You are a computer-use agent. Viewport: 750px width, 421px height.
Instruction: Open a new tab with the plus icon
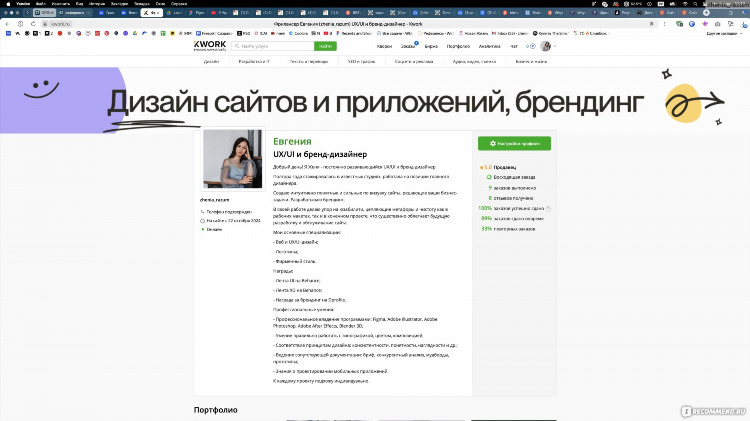click(x=706, y=12)
